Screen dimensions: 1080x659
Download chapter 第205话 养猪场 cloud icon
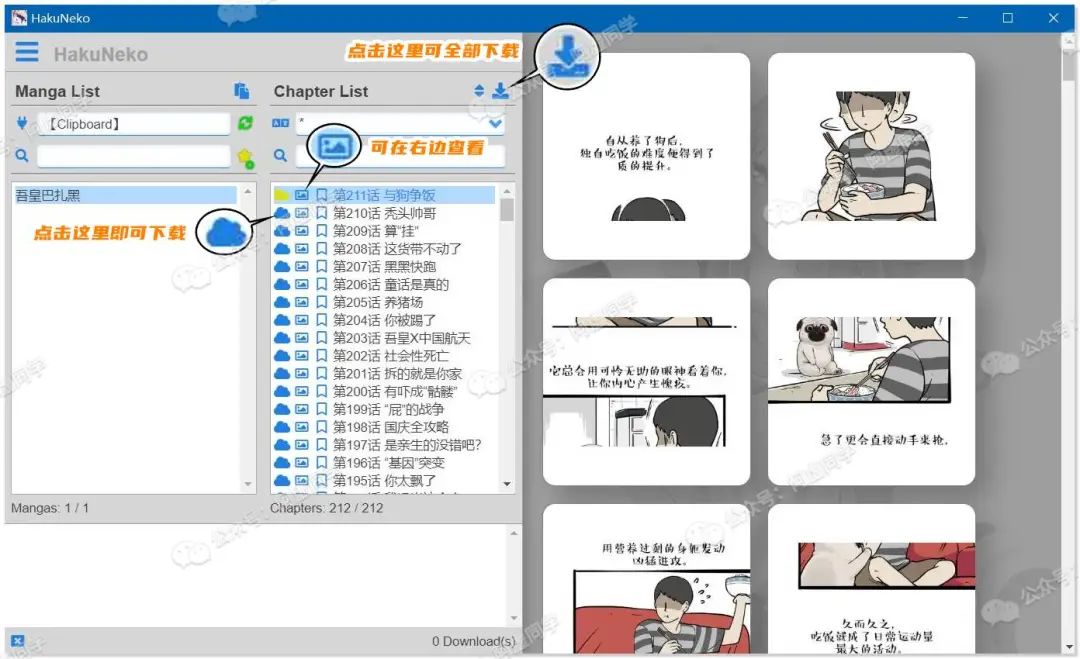pos(282,302)
